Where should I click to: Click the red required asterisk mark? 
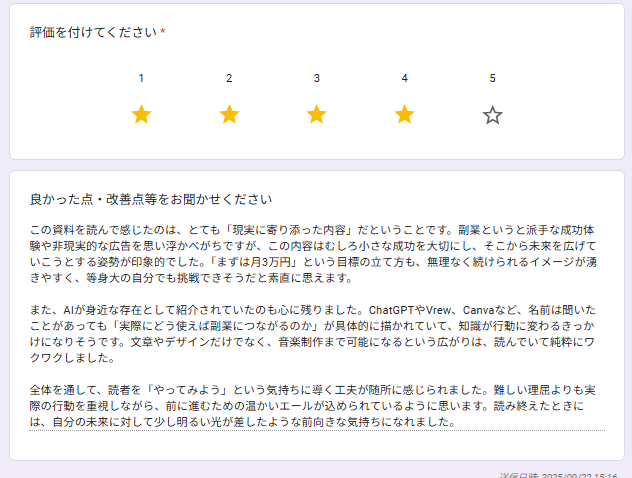pos(163,33)
